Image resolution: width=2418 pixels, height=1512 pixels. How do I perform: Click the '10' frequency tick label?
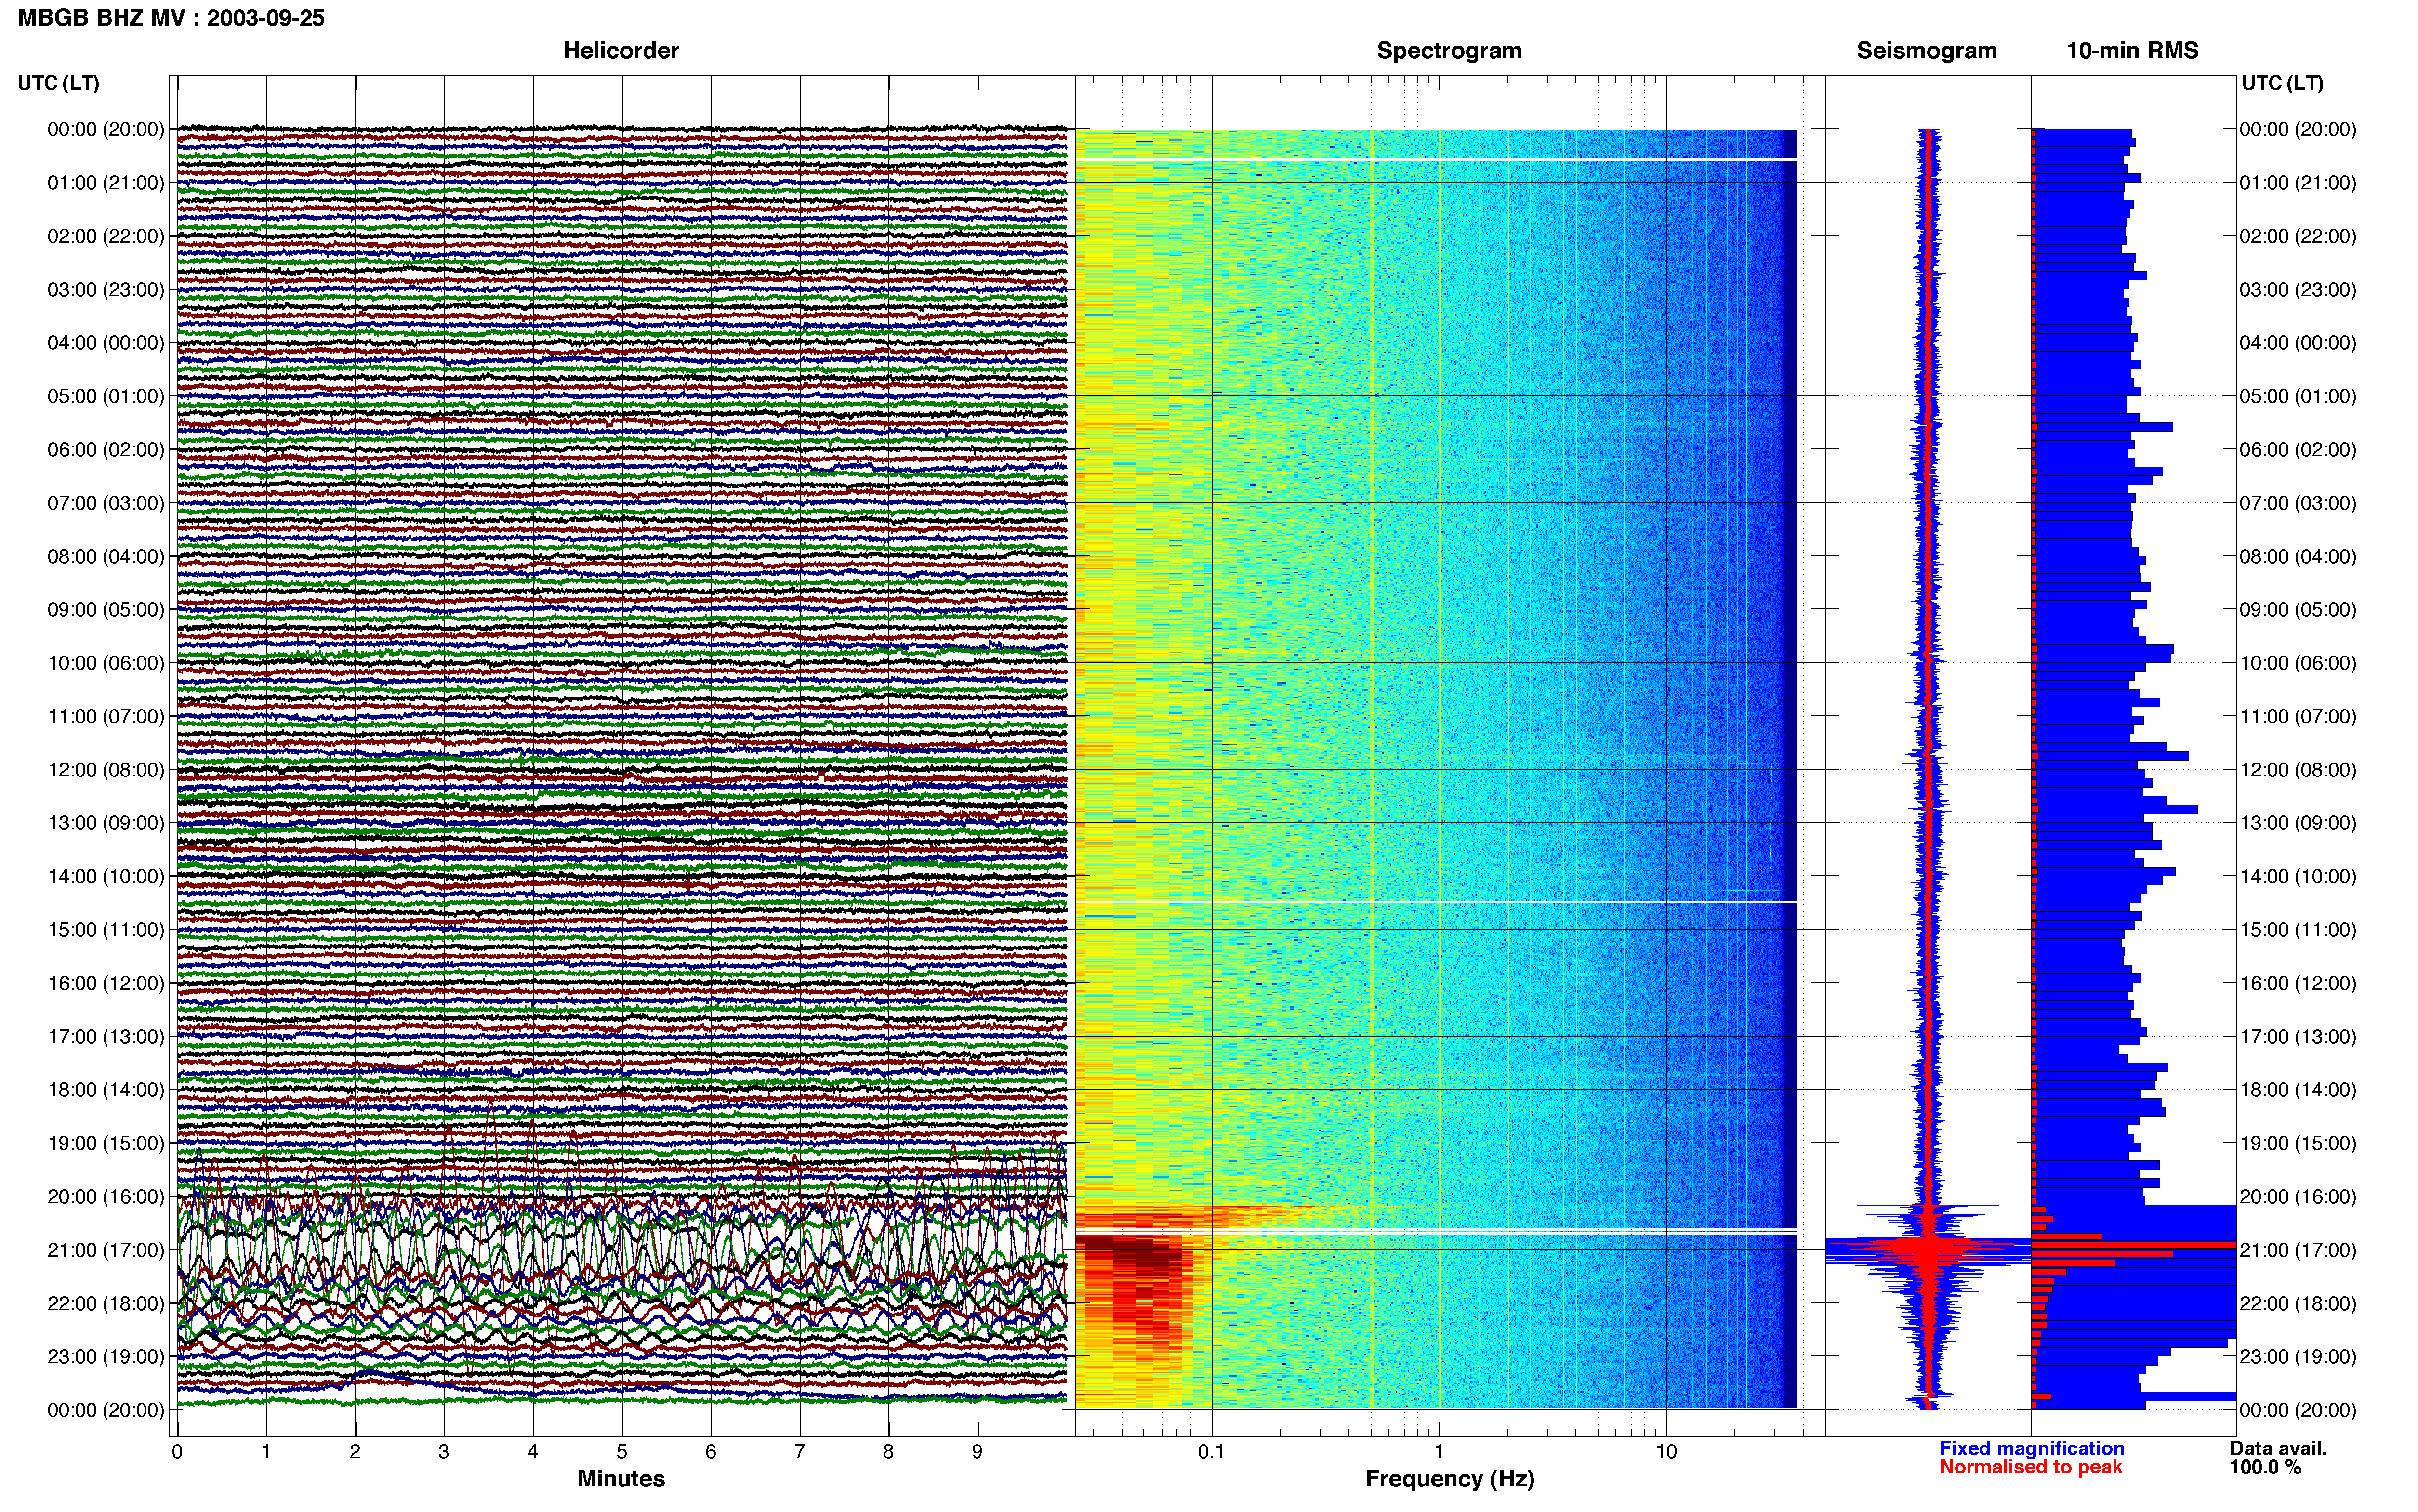[x=1665, y=1452]
